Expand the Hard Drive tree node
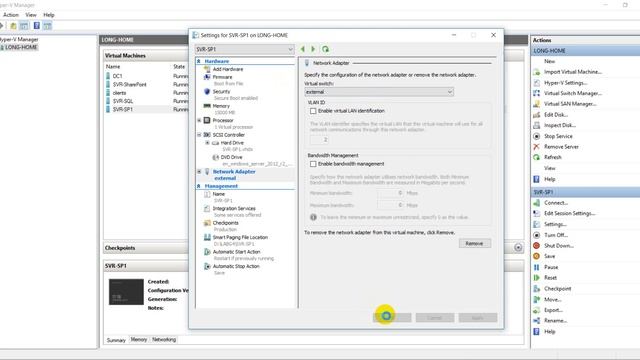This screenshot has height=360, width=640. 207,143
